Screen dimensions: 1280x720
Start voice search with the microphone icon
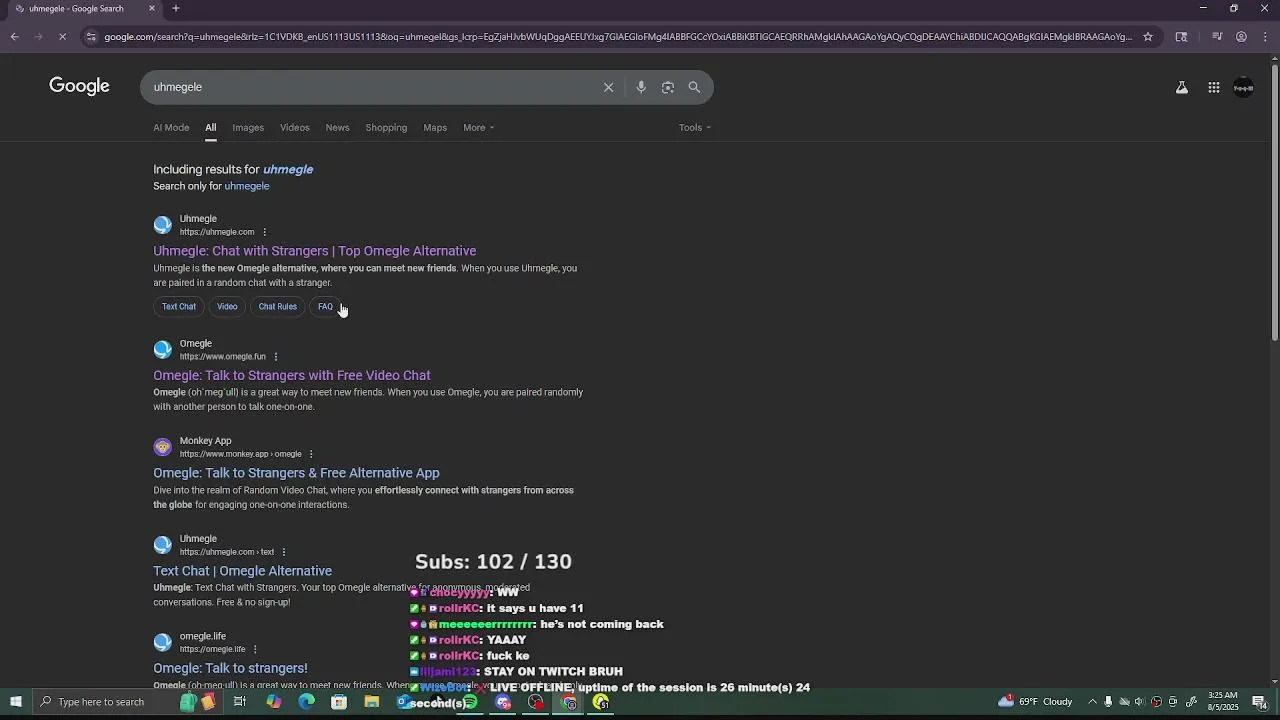click(641, 87)
